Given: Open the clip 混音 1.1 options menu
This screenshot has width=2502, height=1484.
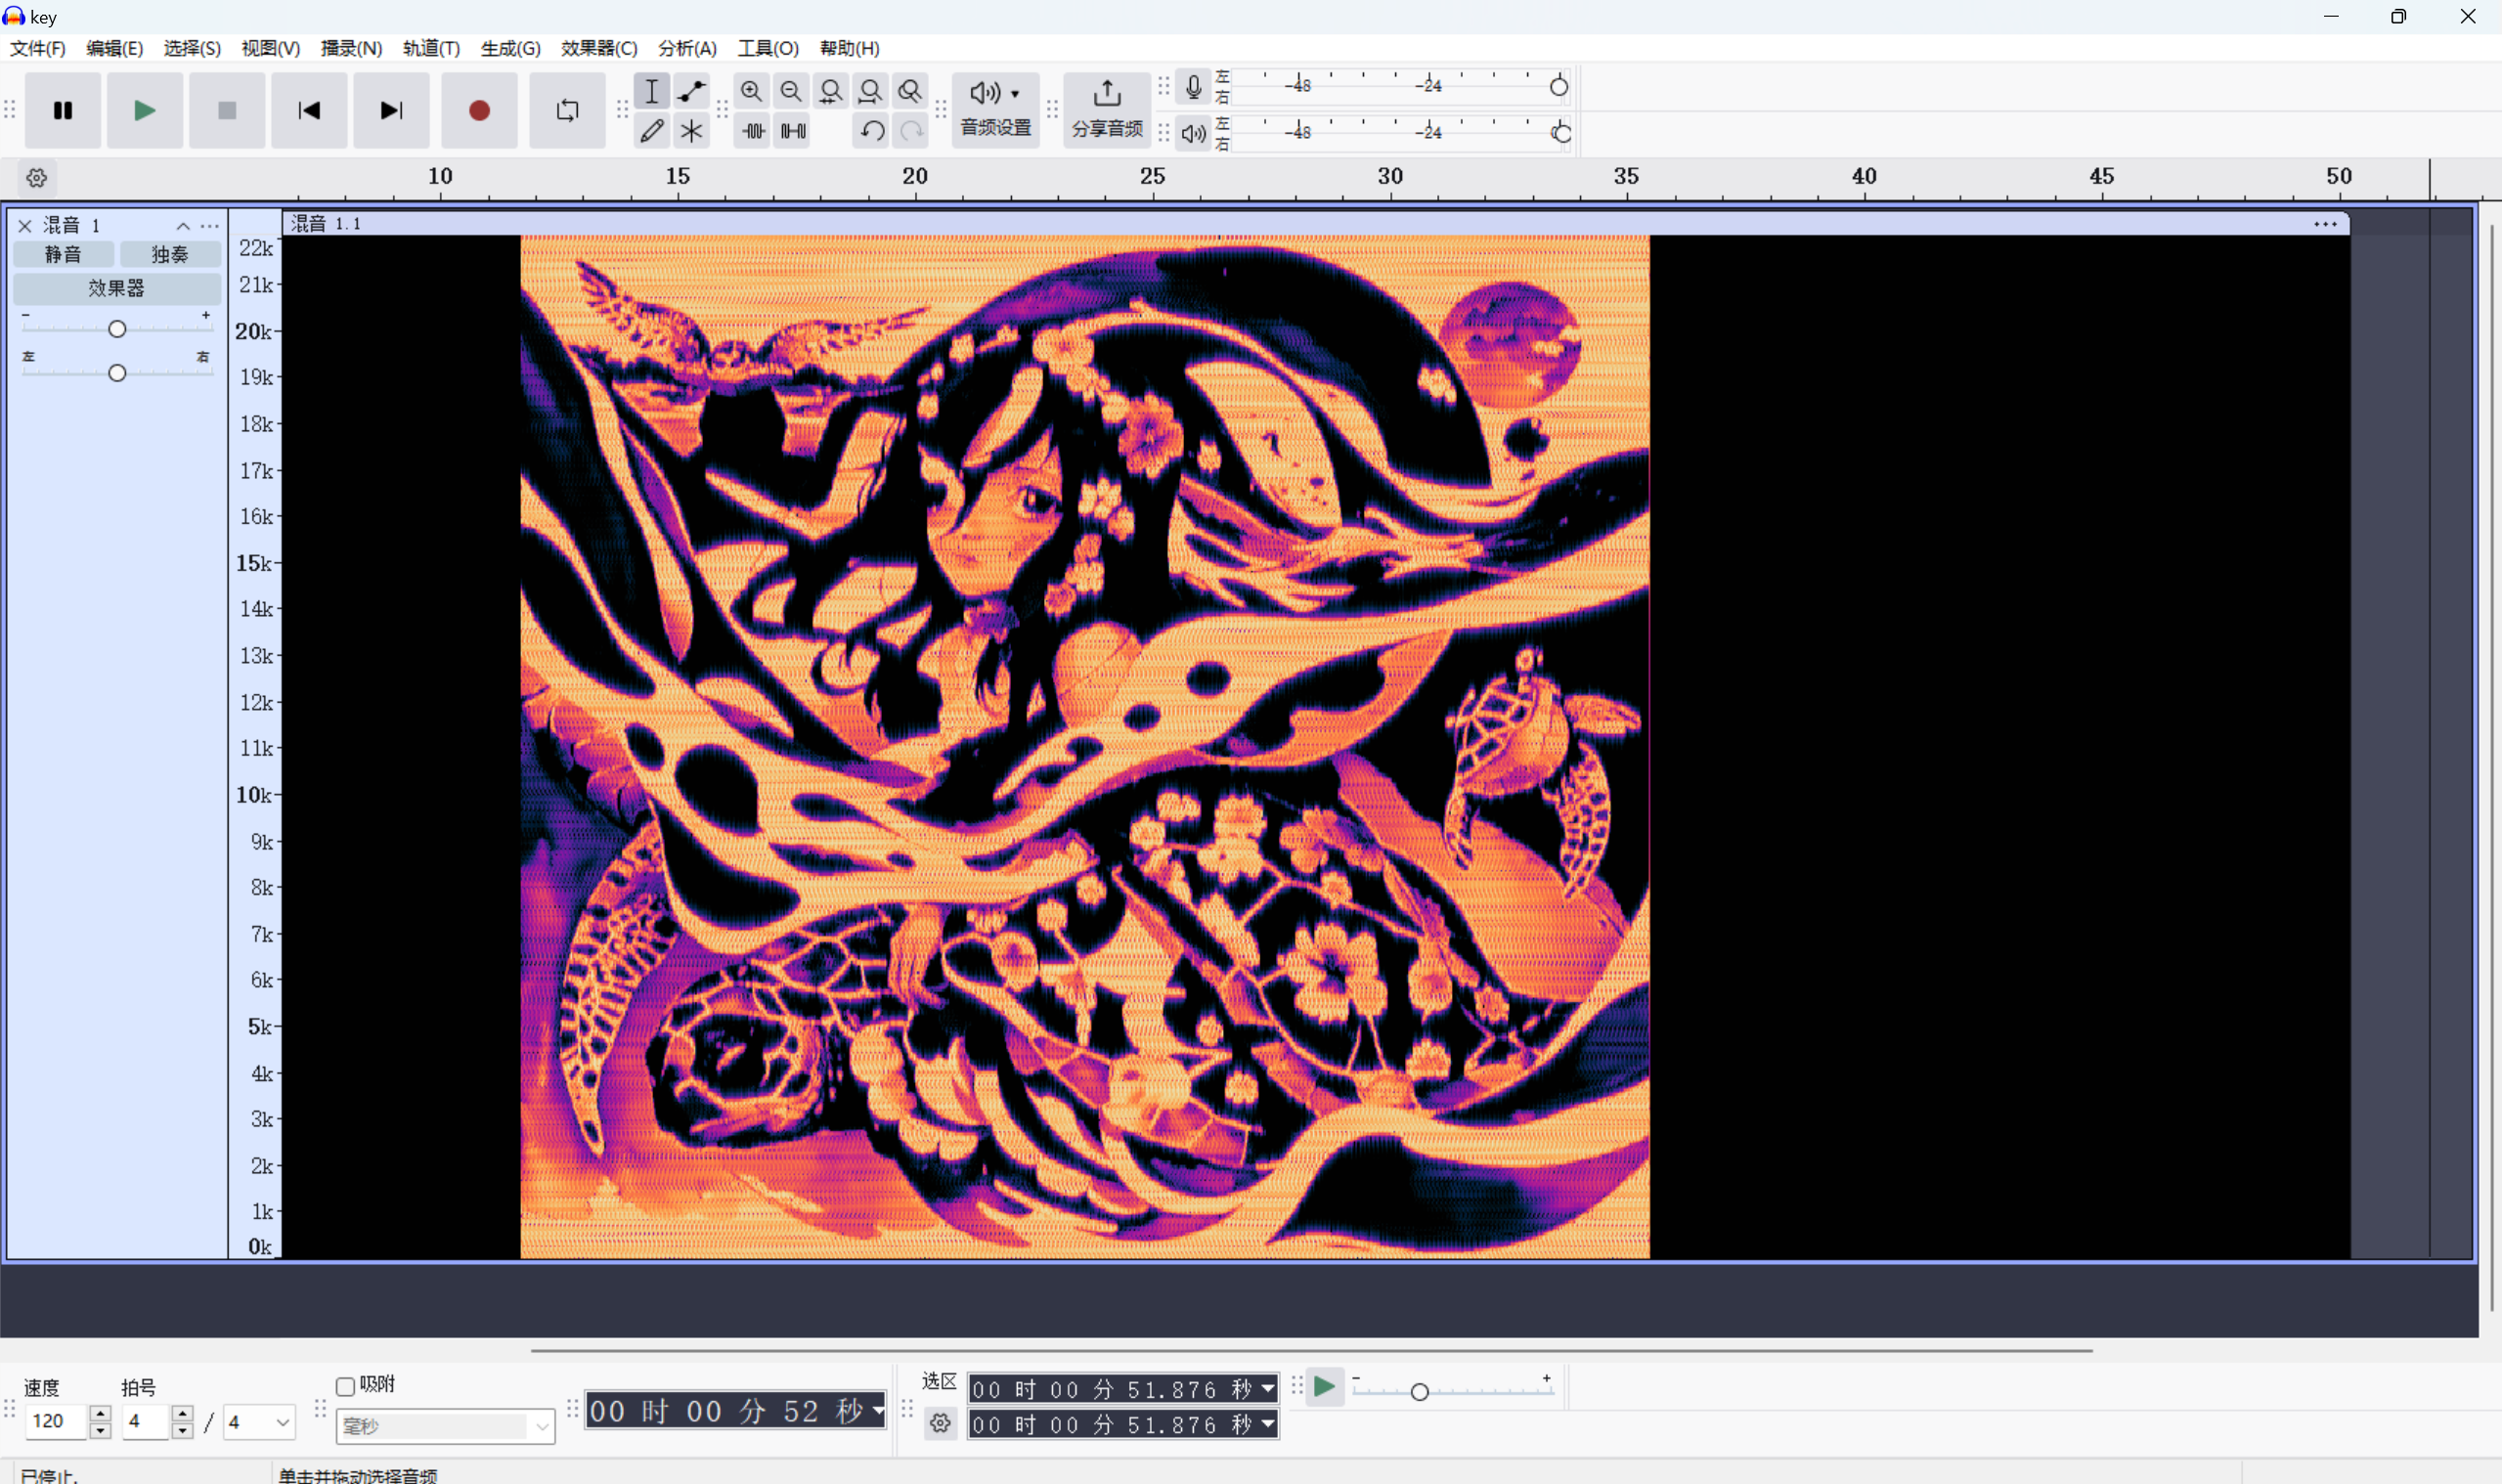Looking at the screenshot, I should [2325, 224].
